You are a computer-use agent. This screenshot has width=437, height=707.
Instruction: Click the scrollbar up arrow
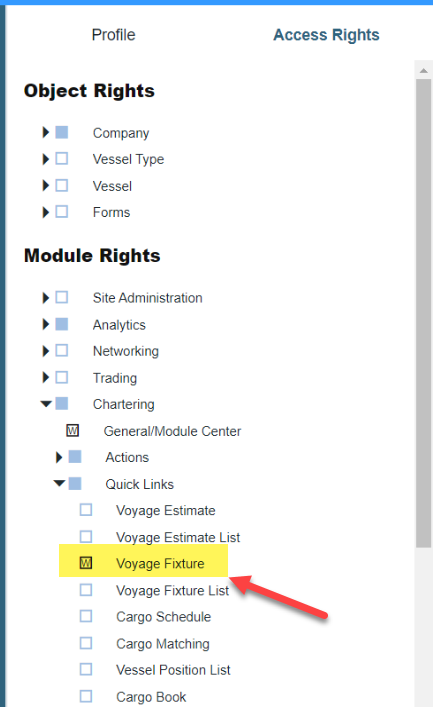coord(423,70)
